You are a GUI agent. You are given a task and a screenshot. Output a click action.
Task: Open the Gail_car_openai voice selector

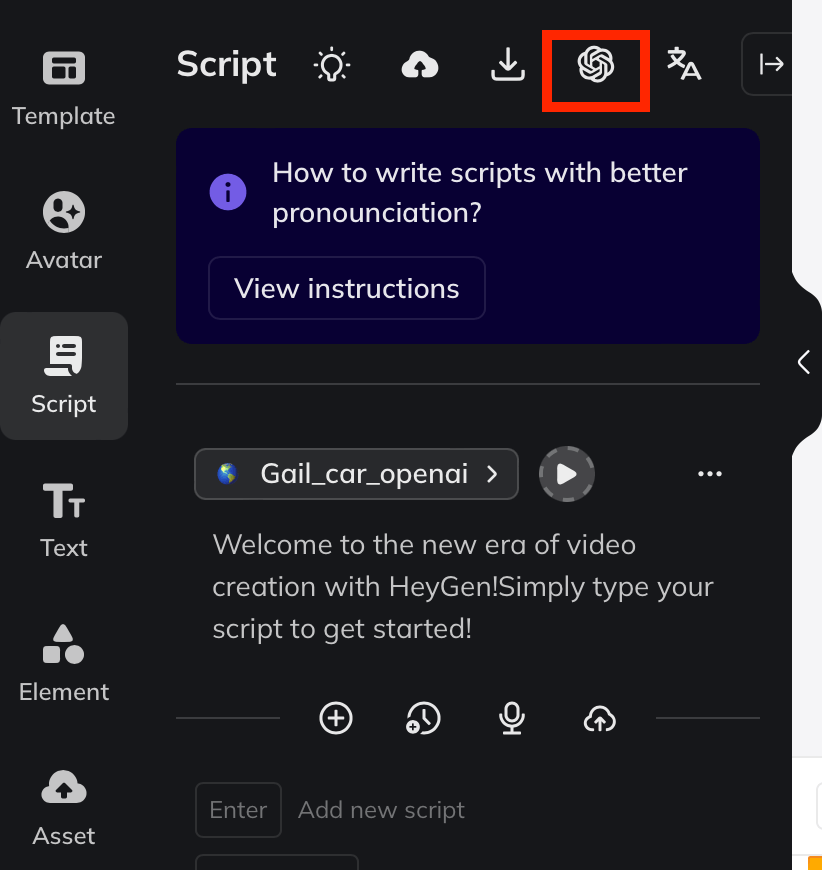[357, 474]
